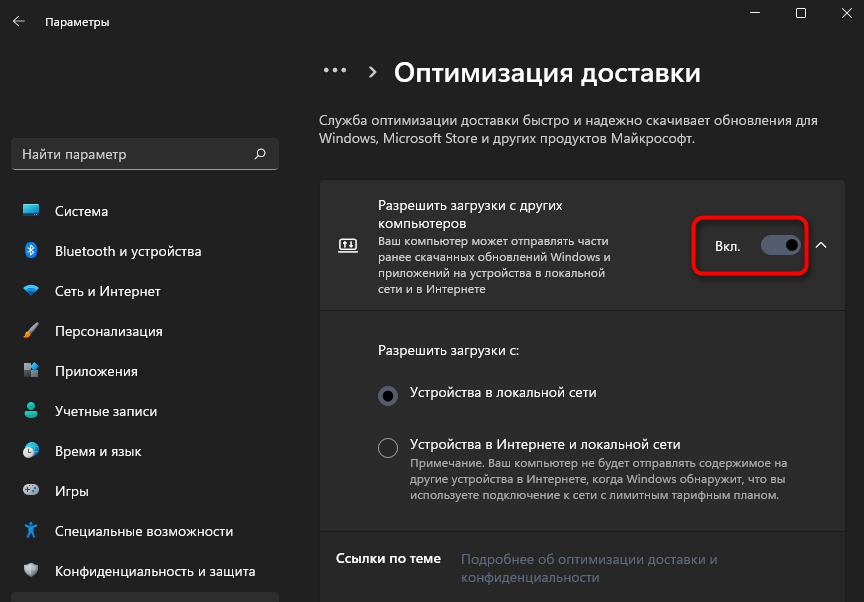Go back using the back arrow
864x602 pixels.
click(x=18, y=21)
